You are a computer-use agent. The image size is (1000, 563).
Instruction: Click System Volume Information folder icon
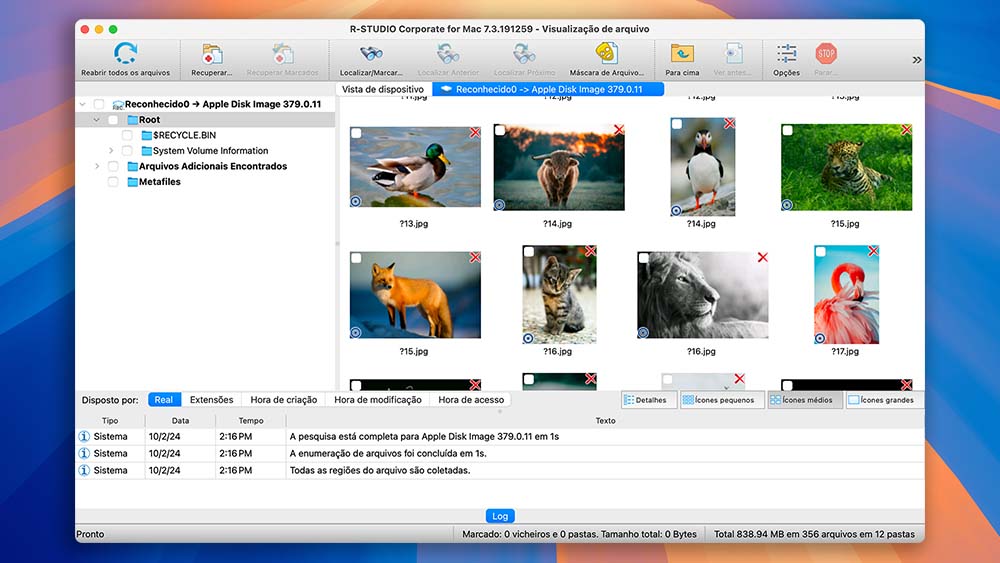147,151
